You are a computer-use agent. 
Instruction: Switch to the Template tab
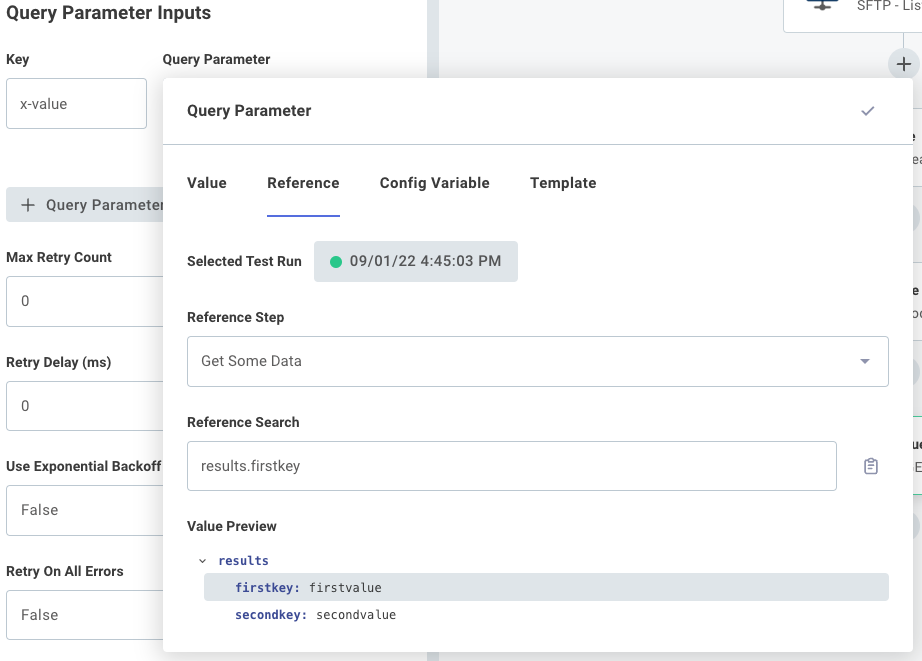pos(563,183)
